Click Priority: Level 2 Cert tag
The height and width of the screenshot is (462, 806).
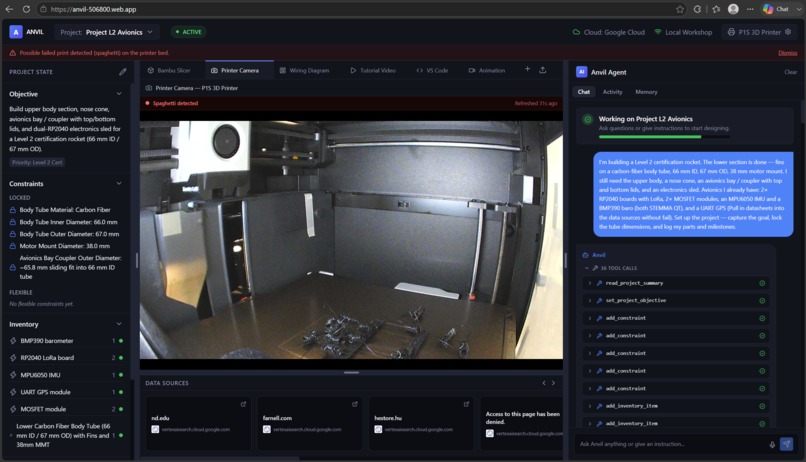pos(37,162)
